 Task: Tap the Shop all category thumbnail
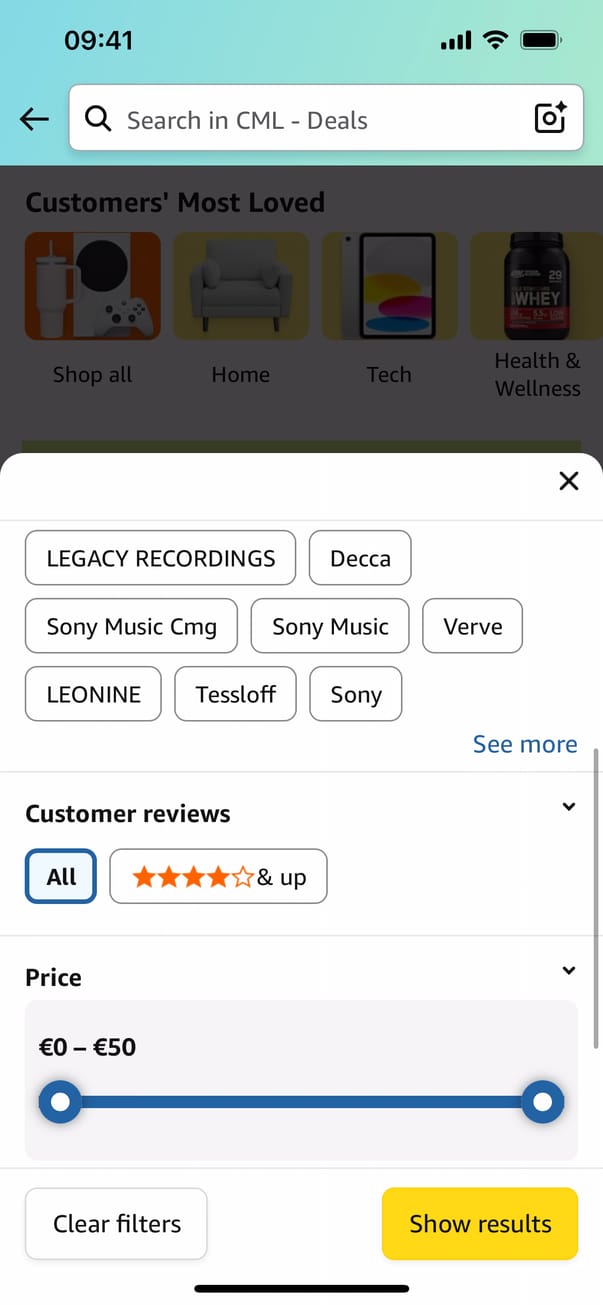(92, 287)
